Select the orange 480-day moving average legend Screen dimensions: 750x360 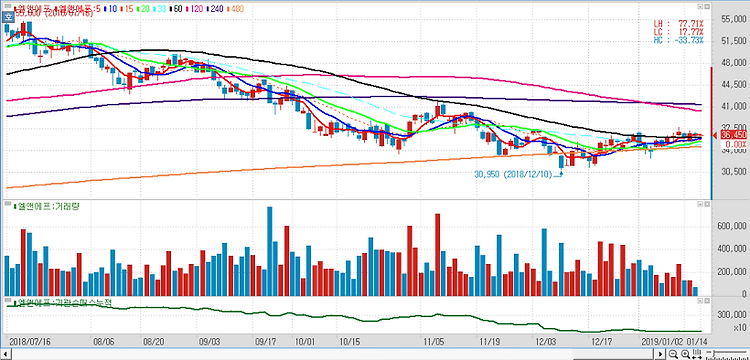point(235,9)
